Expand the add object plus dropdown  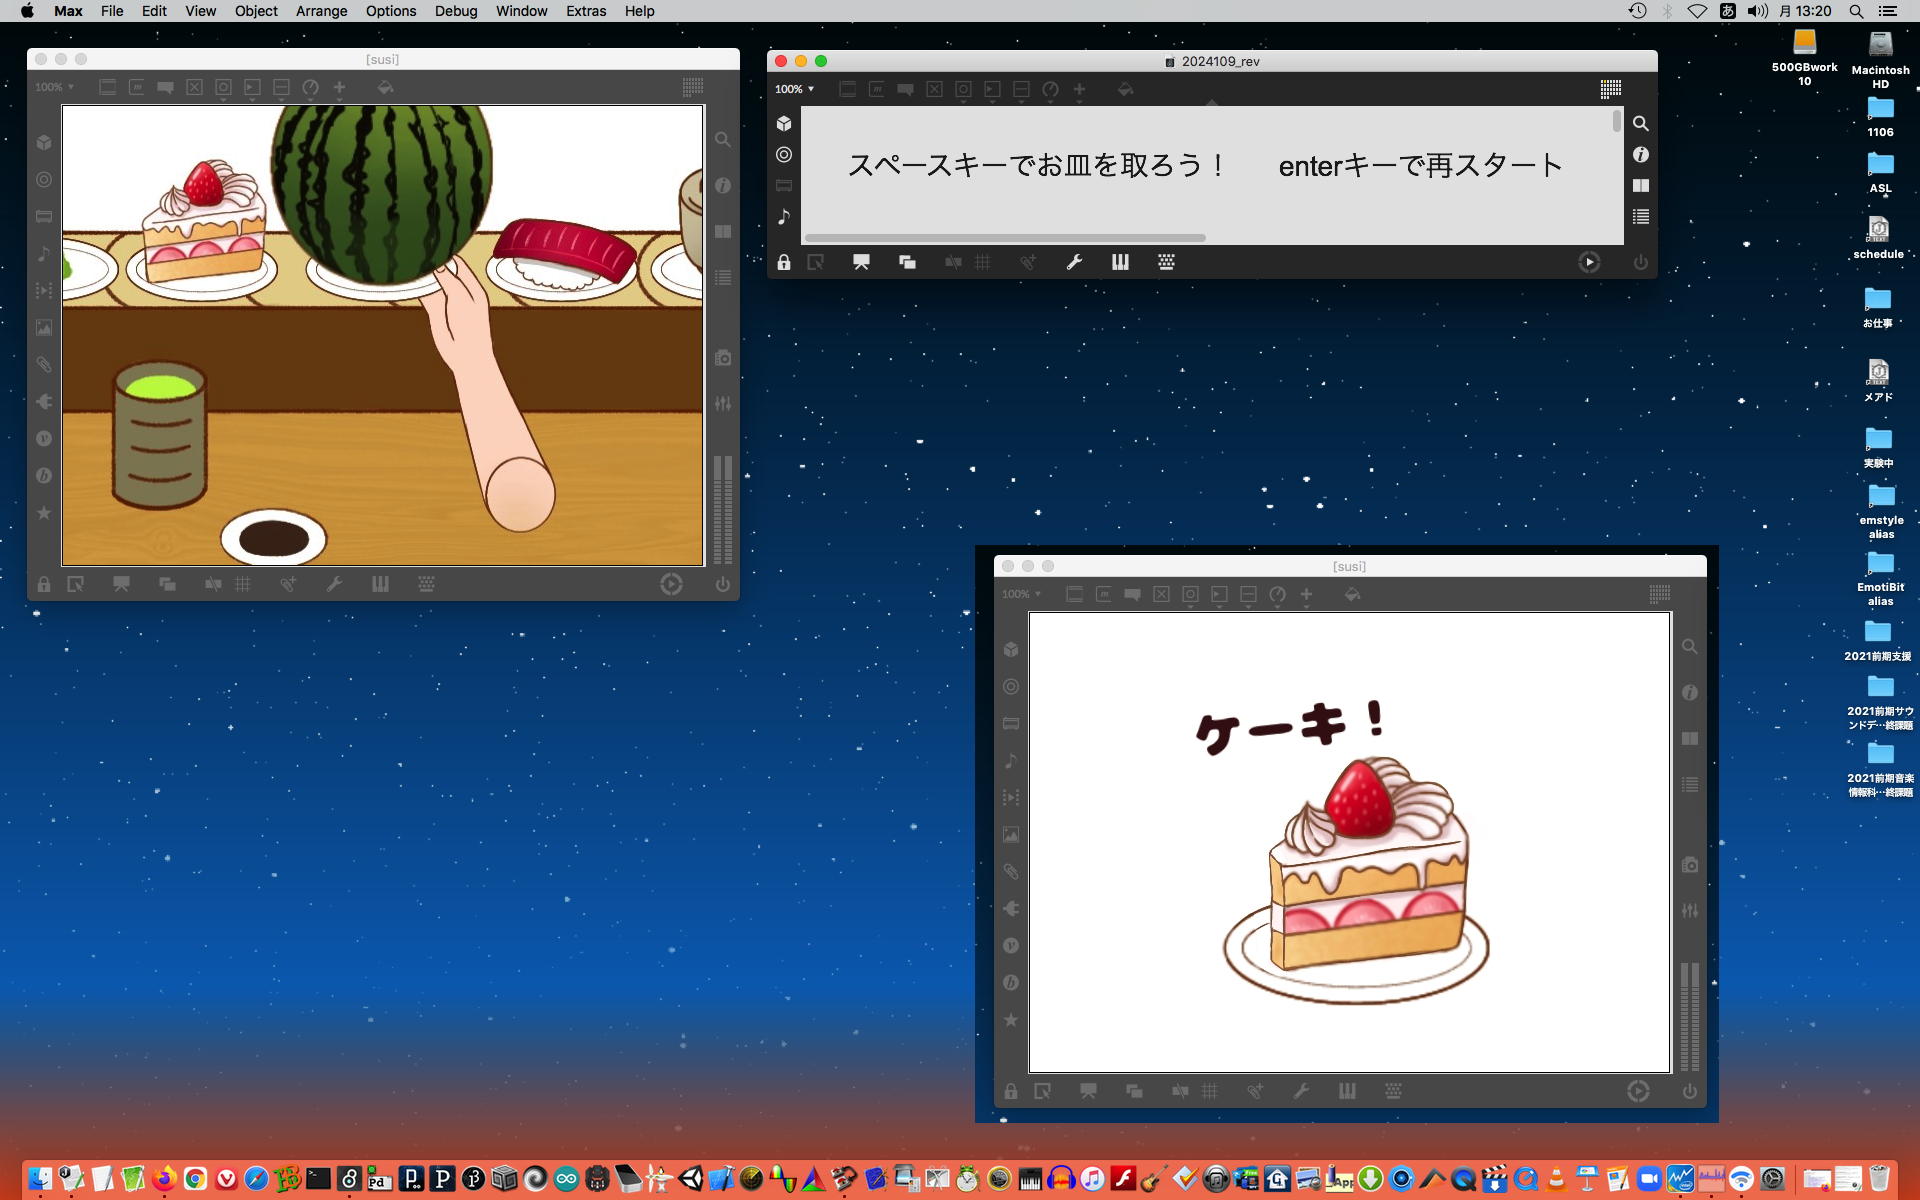[1079, 90]
